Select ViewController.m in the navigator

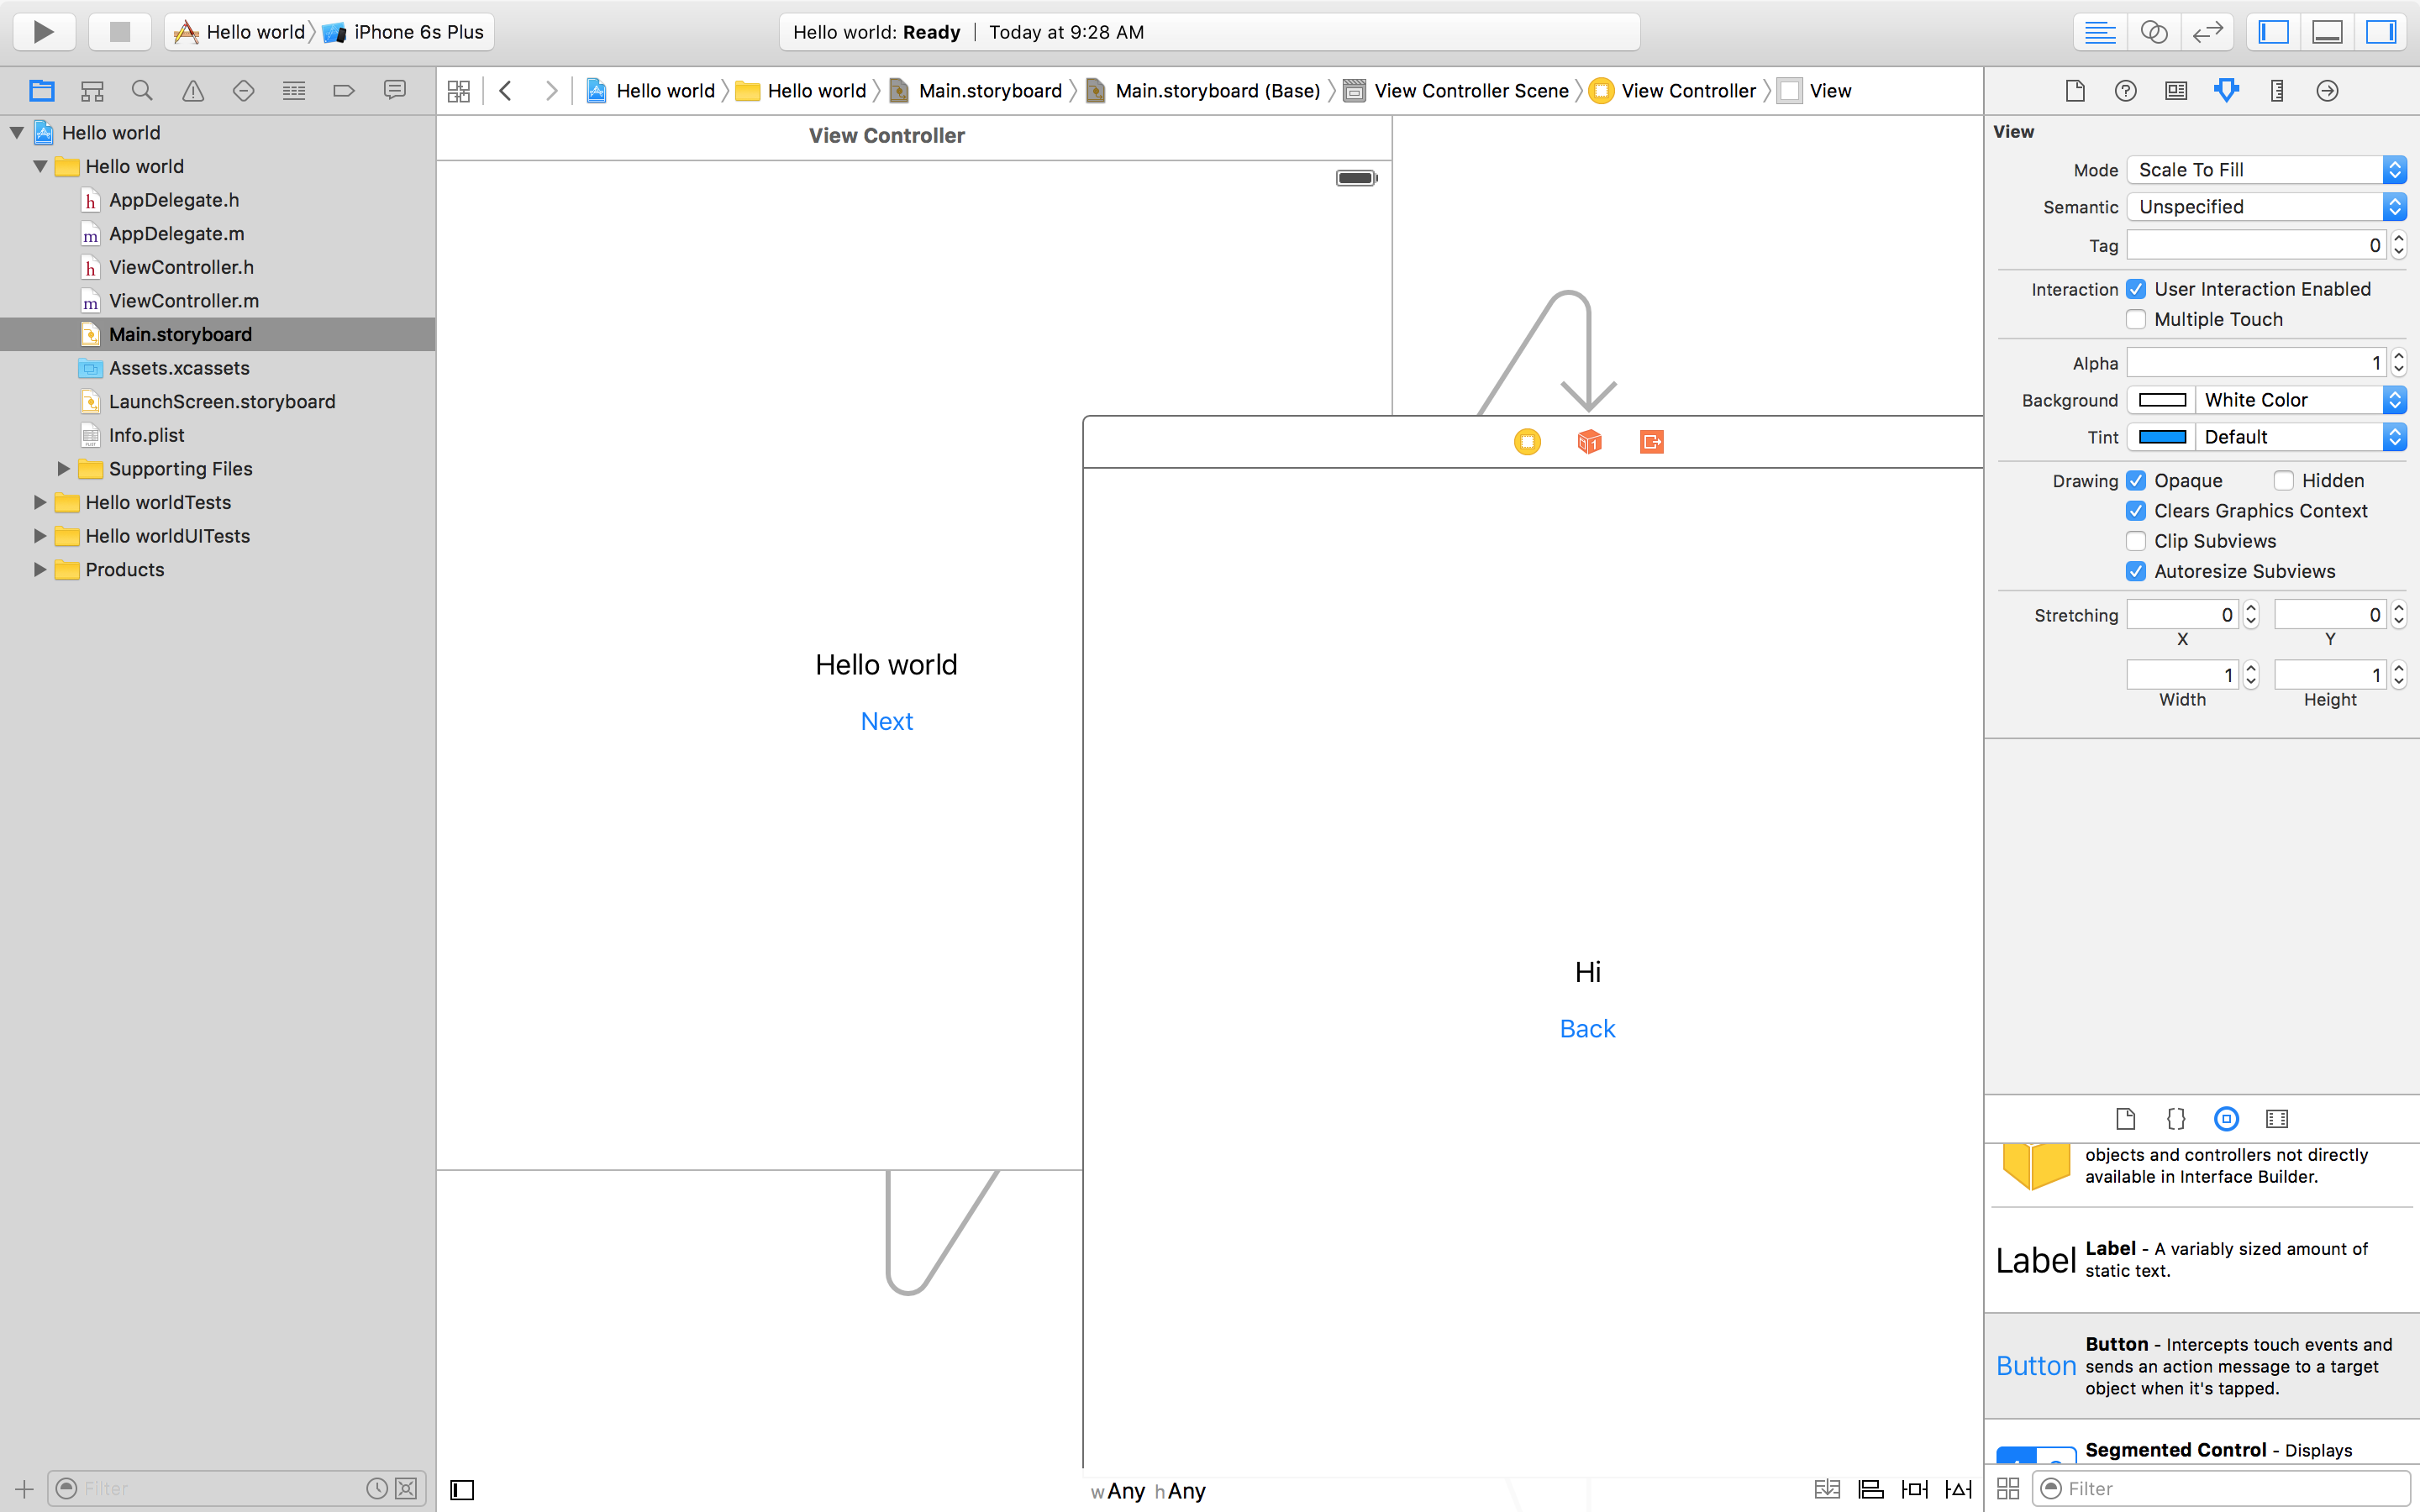[x=183, y=301]
